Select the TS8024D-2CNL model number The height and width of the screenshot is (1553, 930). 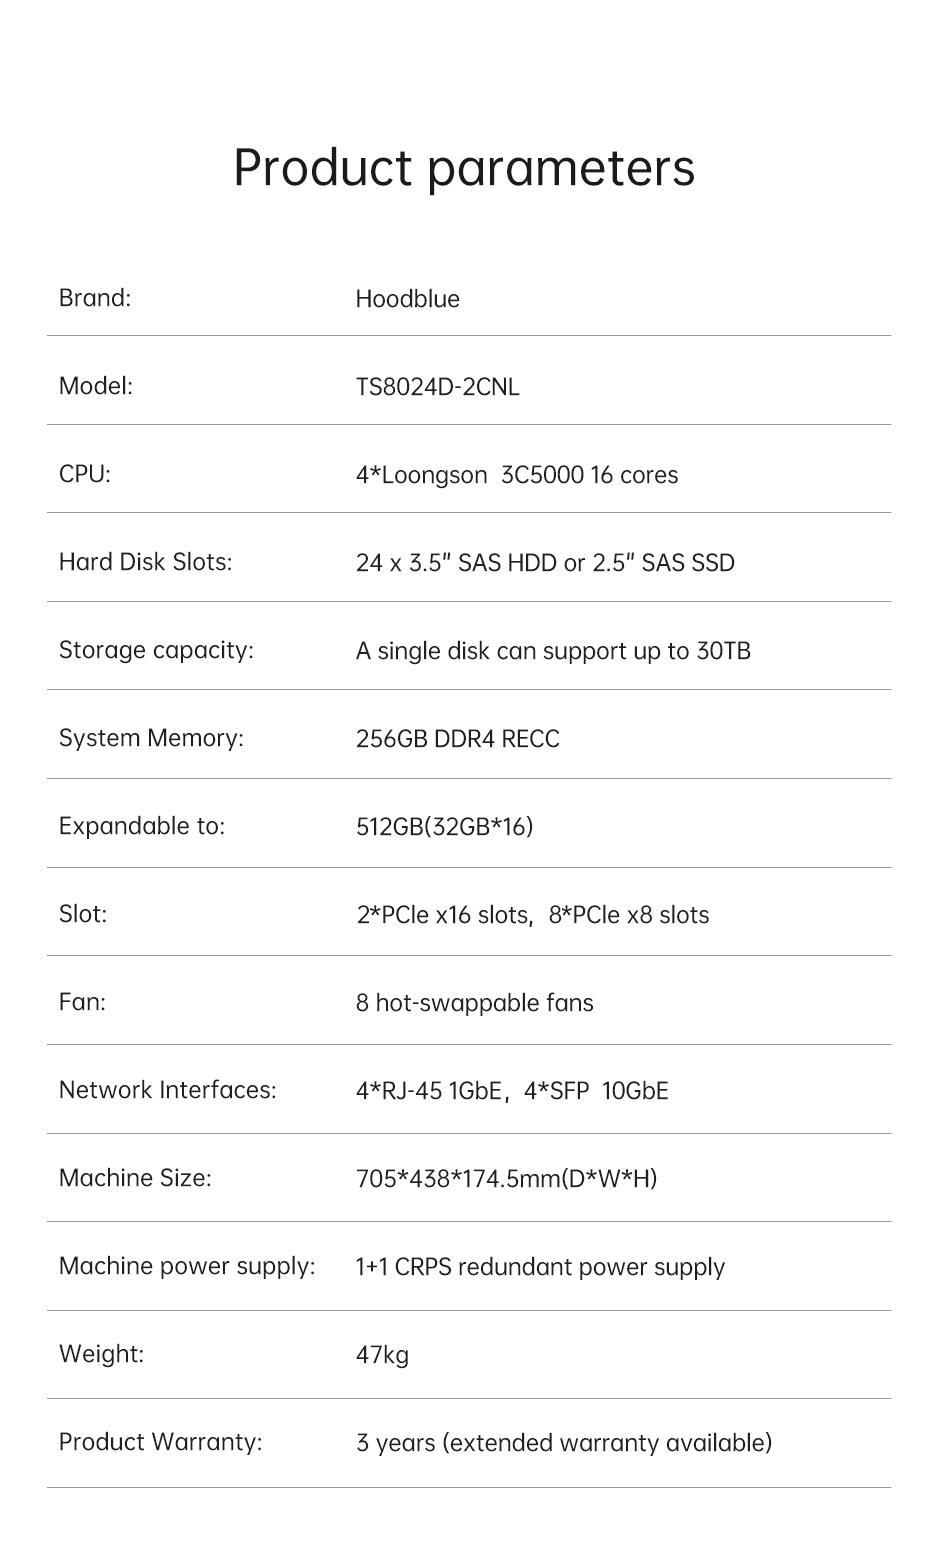[x=437, y=387]
